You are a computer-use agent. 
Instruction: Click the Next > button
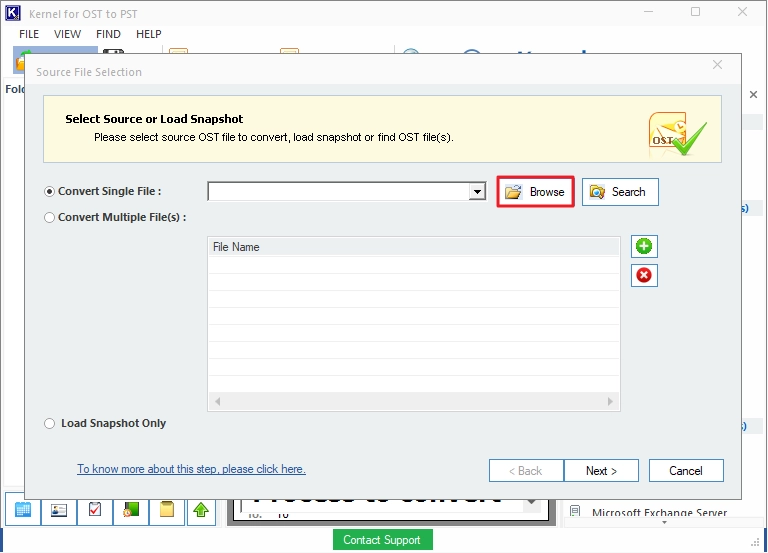coord(601,471)
